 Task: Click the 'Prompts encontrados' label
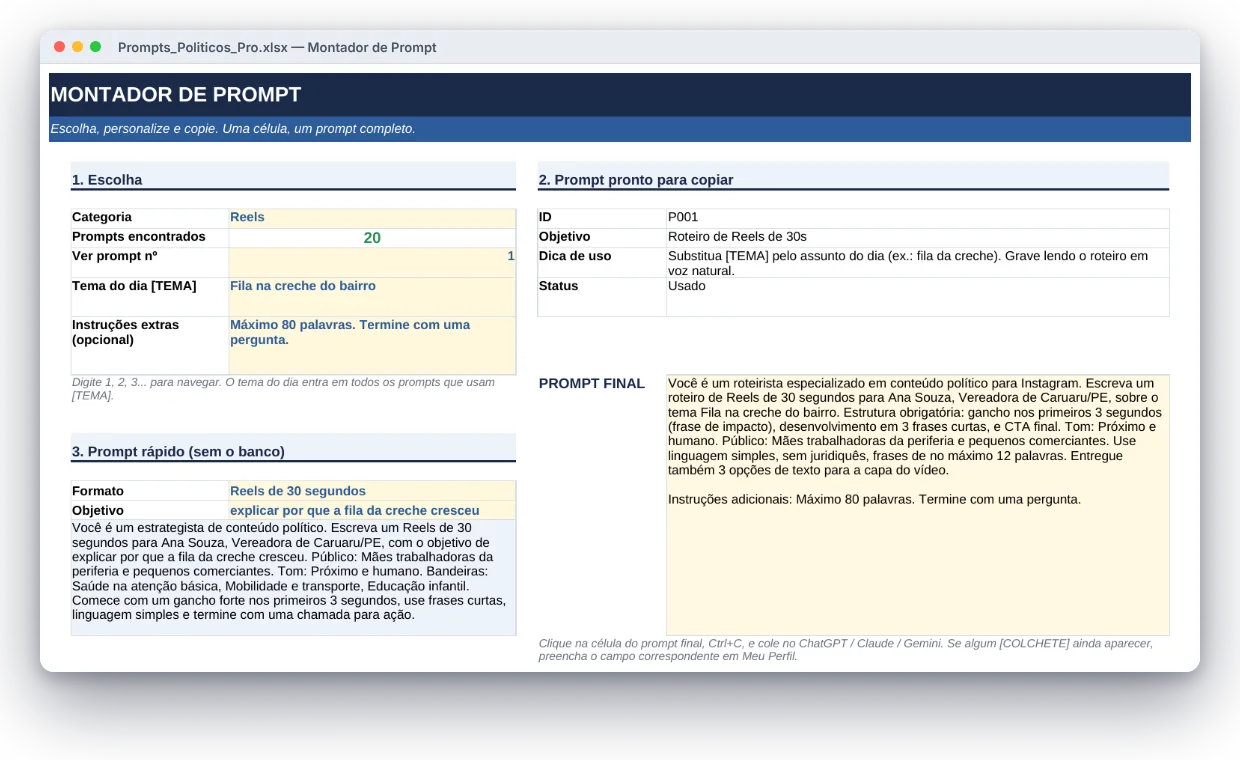[x=150, y=238]
